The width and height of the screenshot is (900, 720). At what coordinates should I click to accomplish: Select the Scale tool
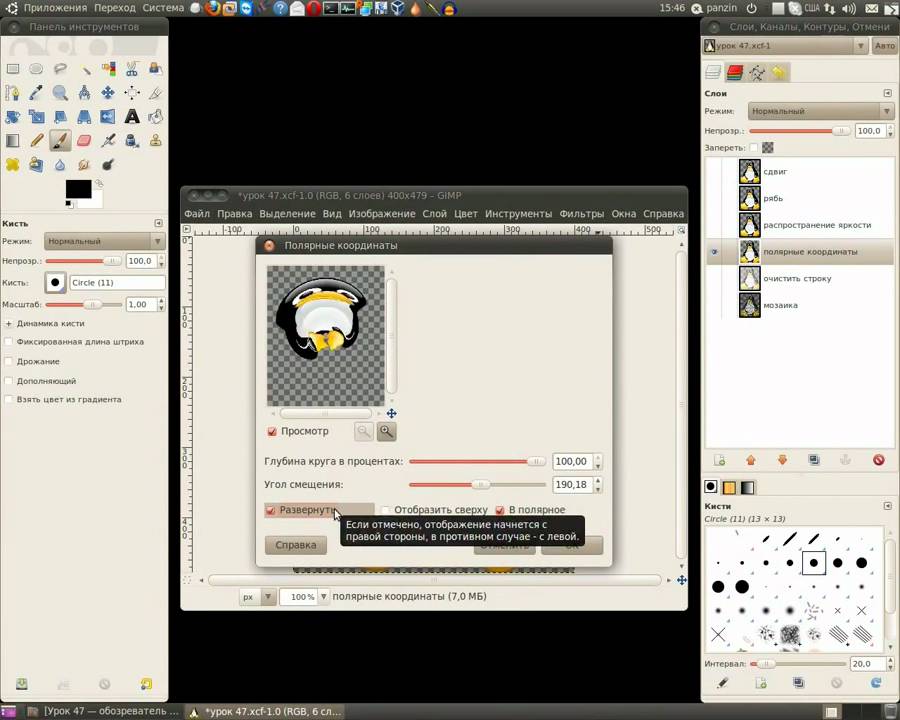(36, 117)
